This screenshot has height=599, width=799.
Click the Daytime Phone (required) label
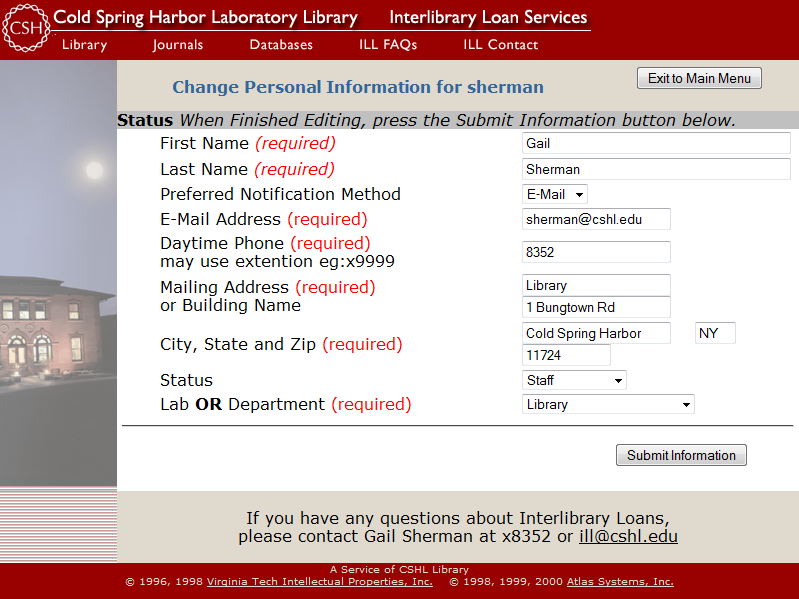(265, 243)
